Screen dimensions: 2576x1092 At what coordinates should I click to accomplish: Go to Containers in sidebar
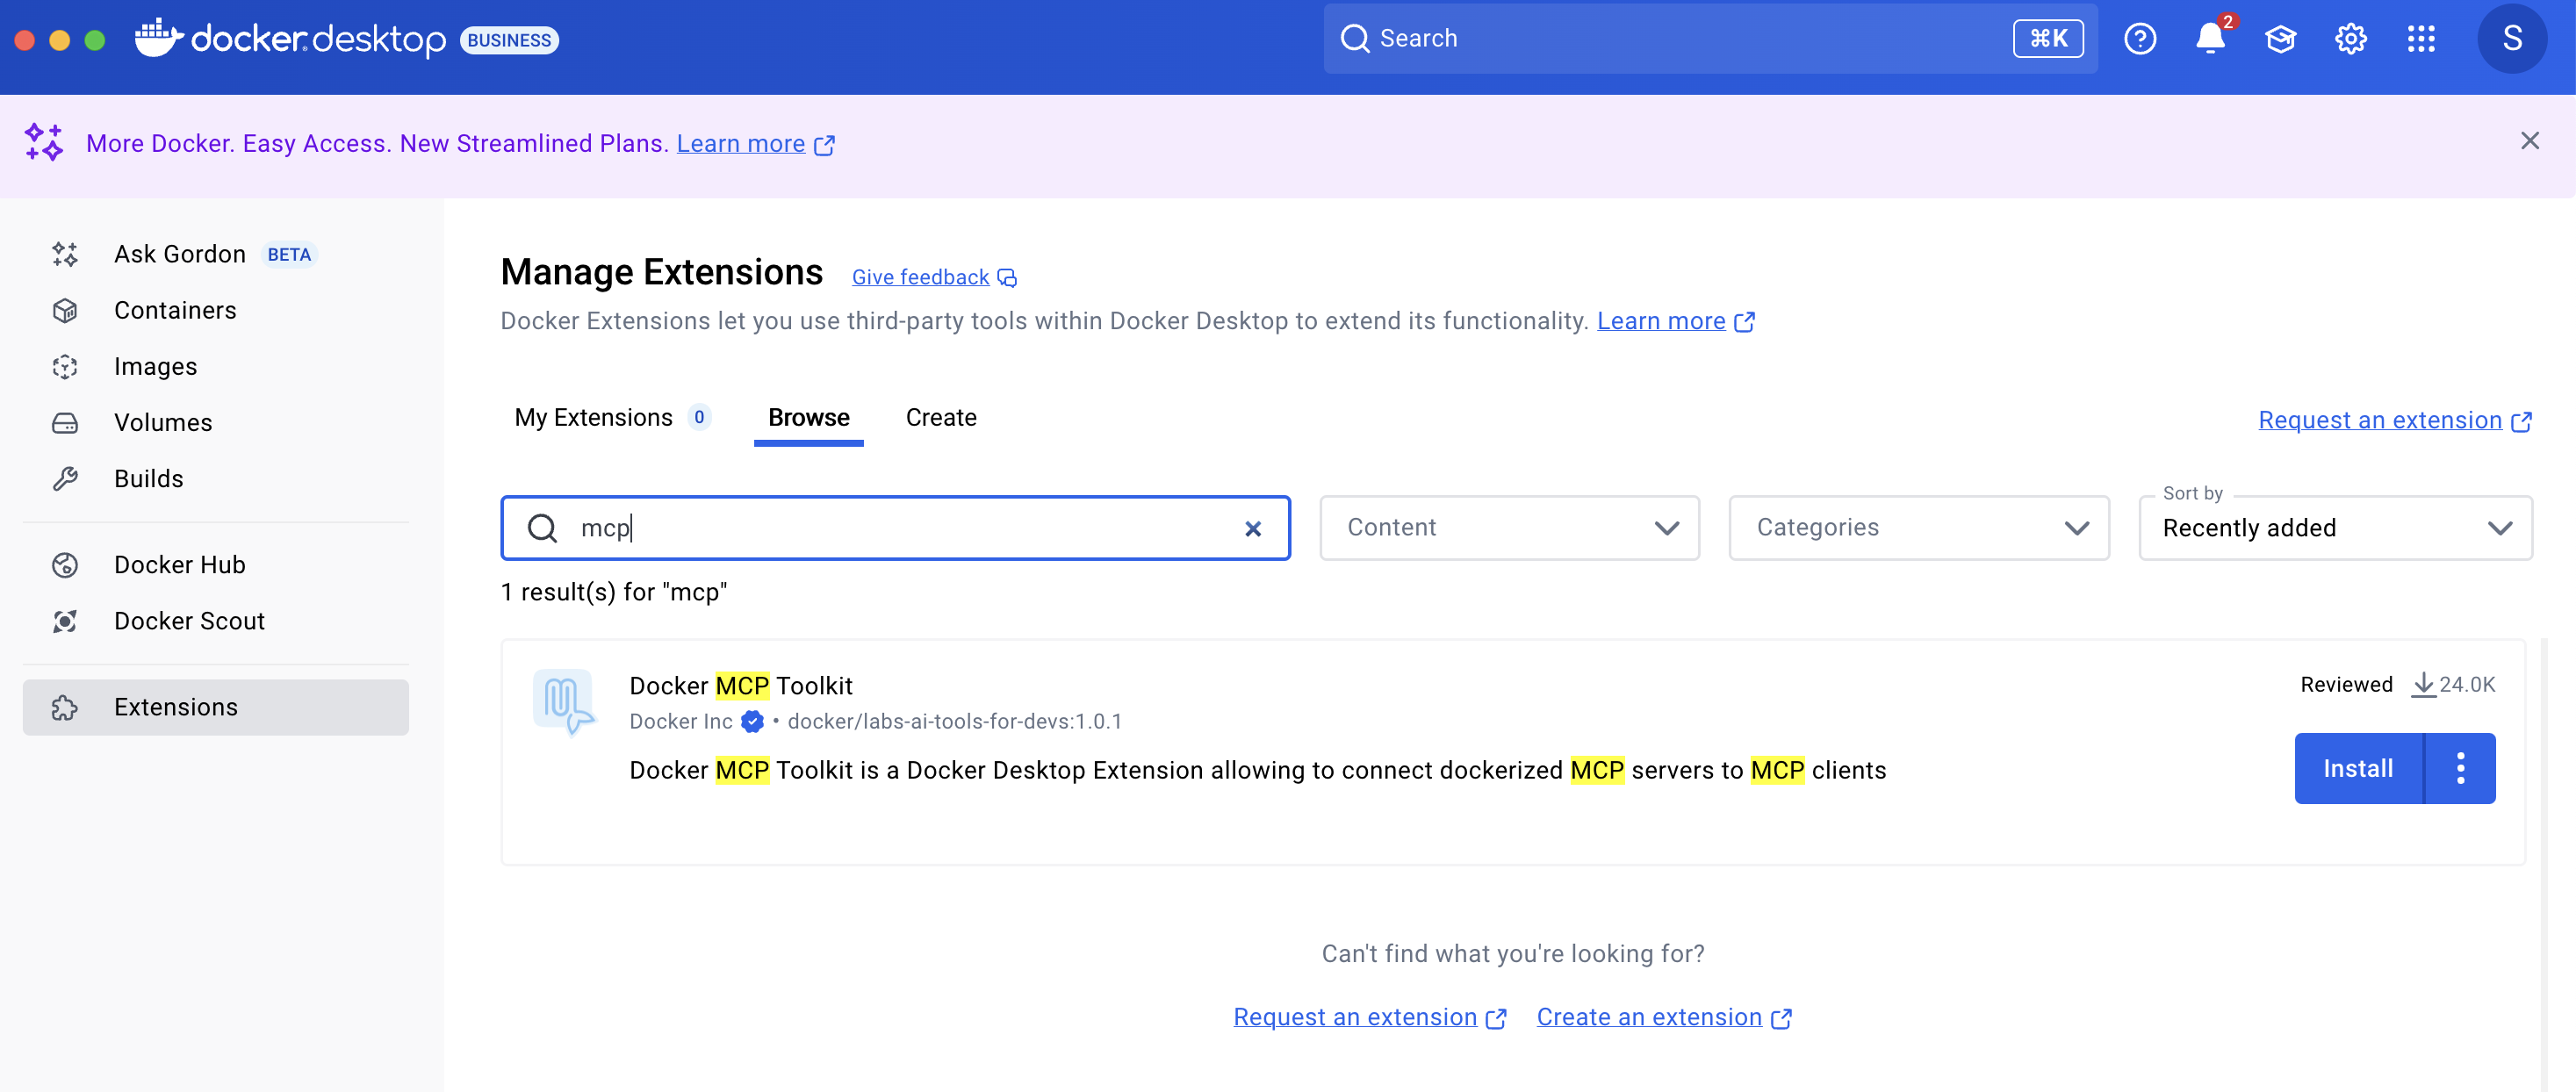[216, 310]
